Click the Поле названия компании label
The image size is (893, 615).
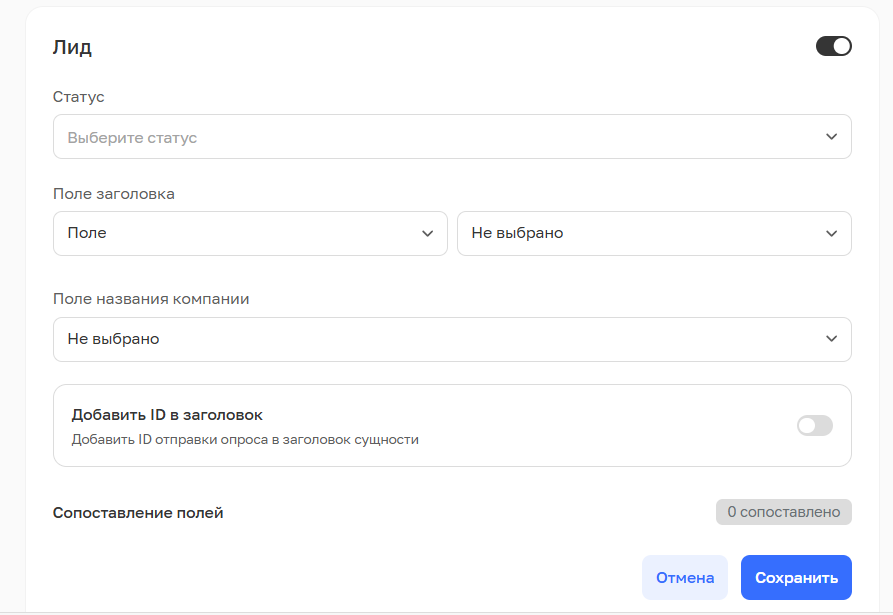[x=150, y=299]
